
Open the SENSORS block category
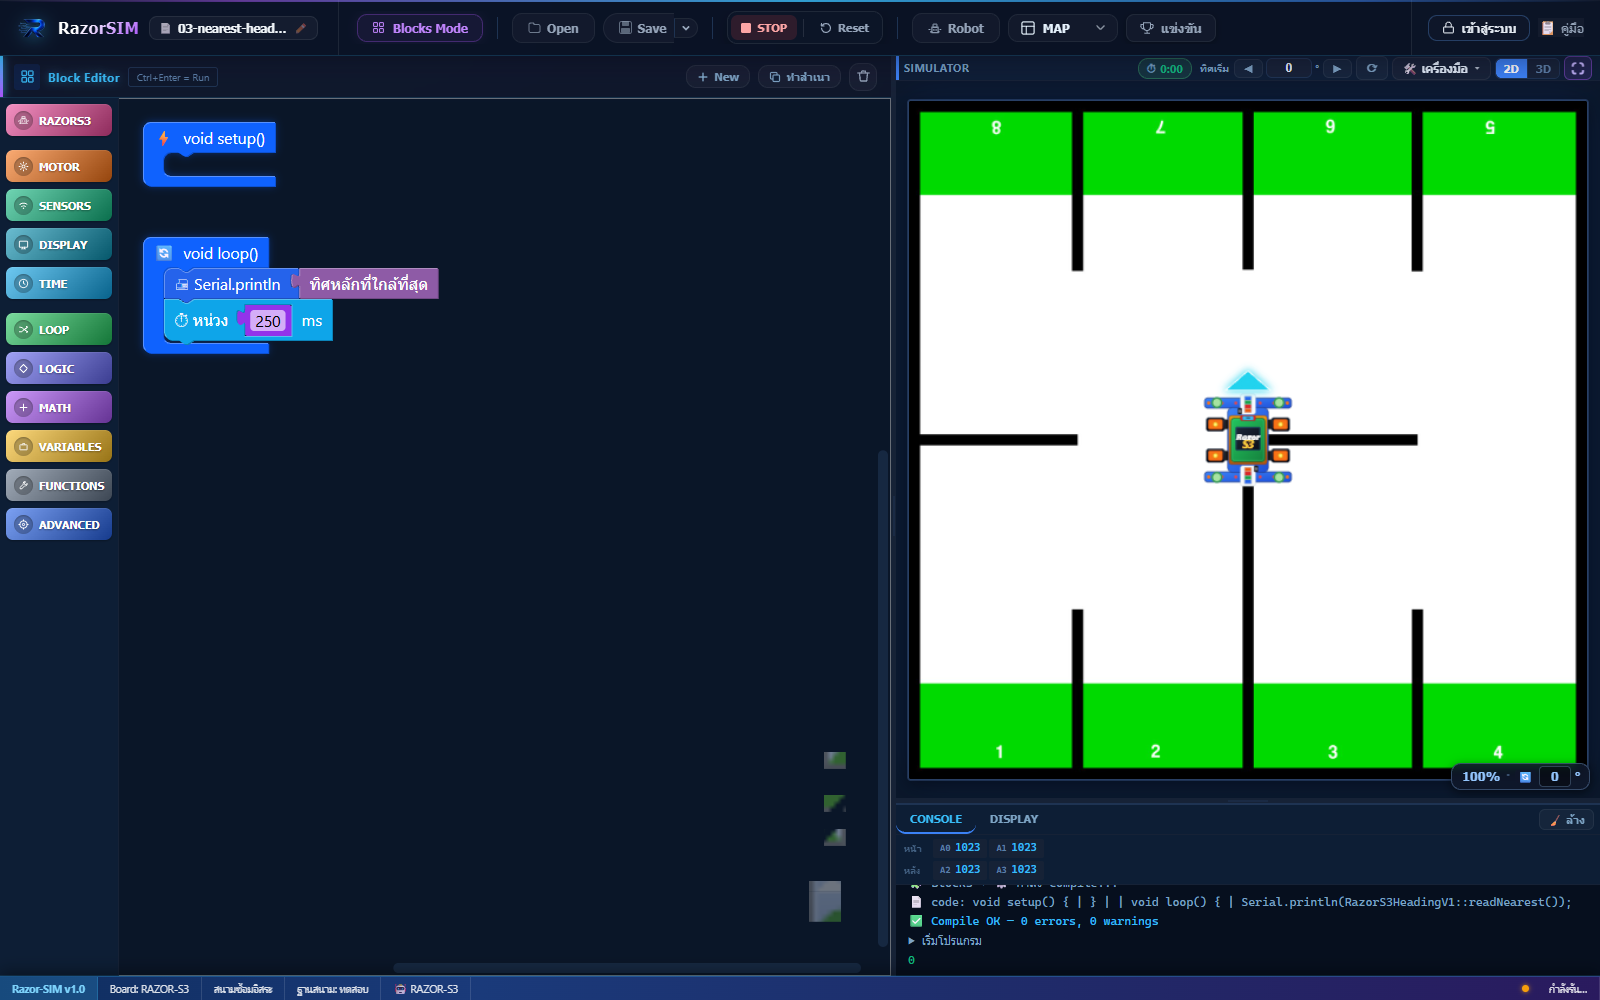tap(59, 206)
